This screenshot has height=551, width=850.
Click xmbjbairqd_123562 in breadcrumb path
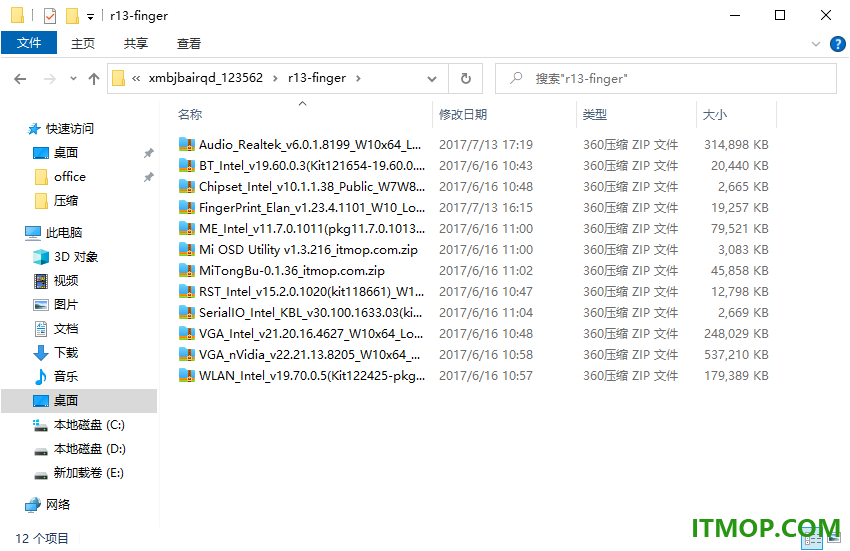(205, 78)
